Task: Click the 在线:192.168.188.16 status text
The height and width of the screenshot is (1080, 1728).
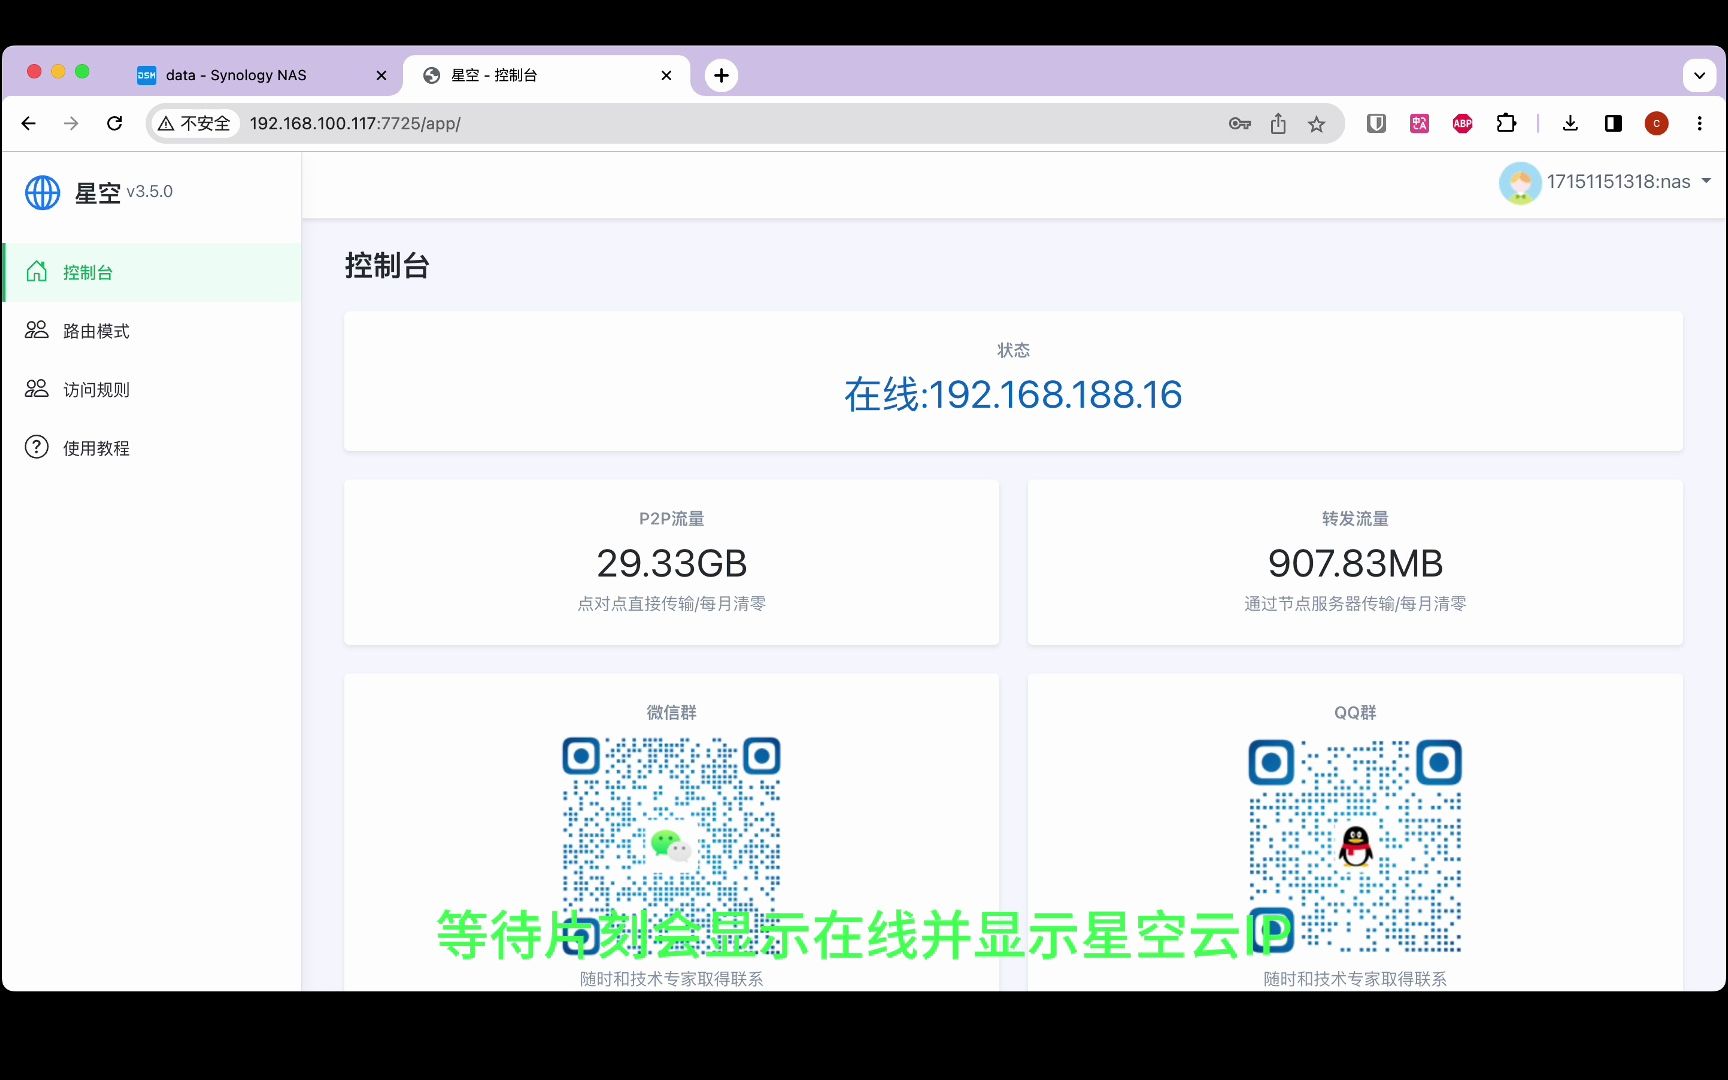Action: point(1013,395)
